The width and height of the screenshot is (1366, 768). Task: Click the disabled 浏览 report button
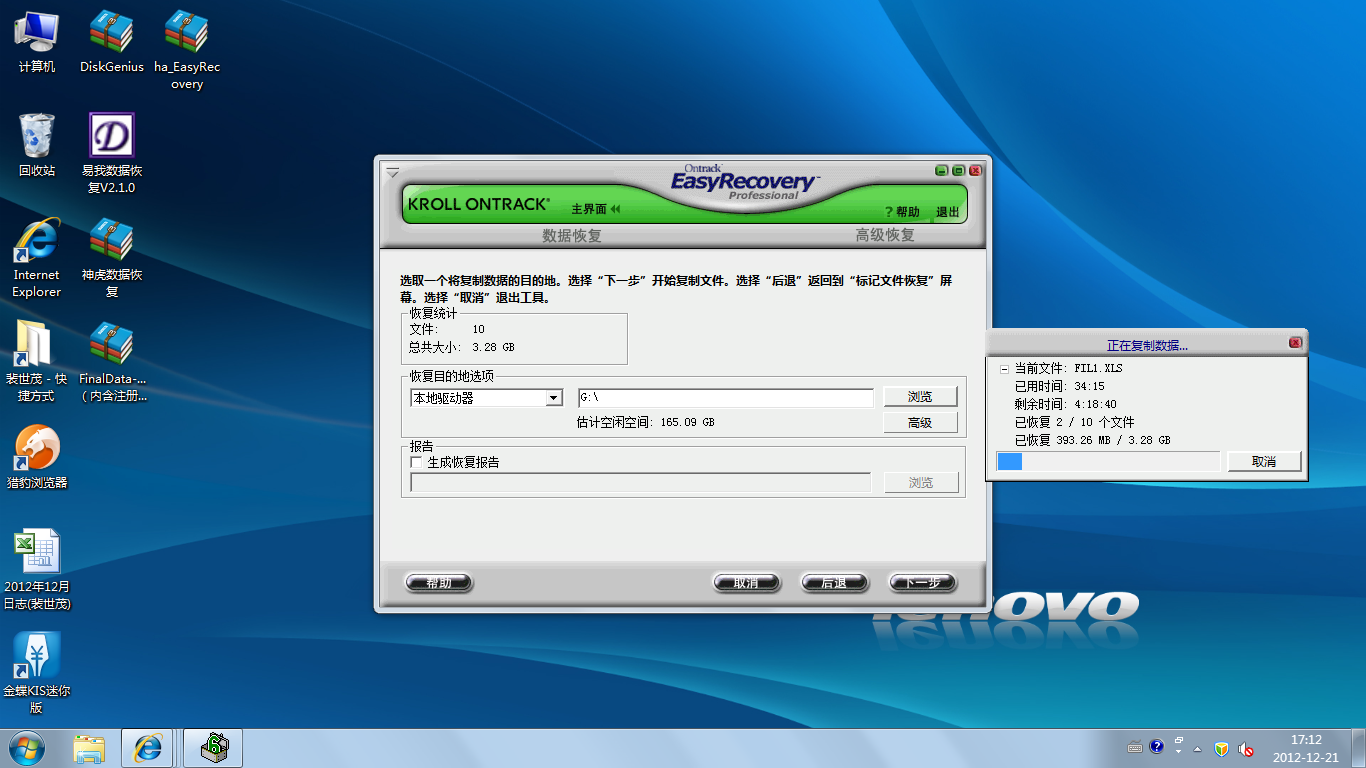click(921, 483)
